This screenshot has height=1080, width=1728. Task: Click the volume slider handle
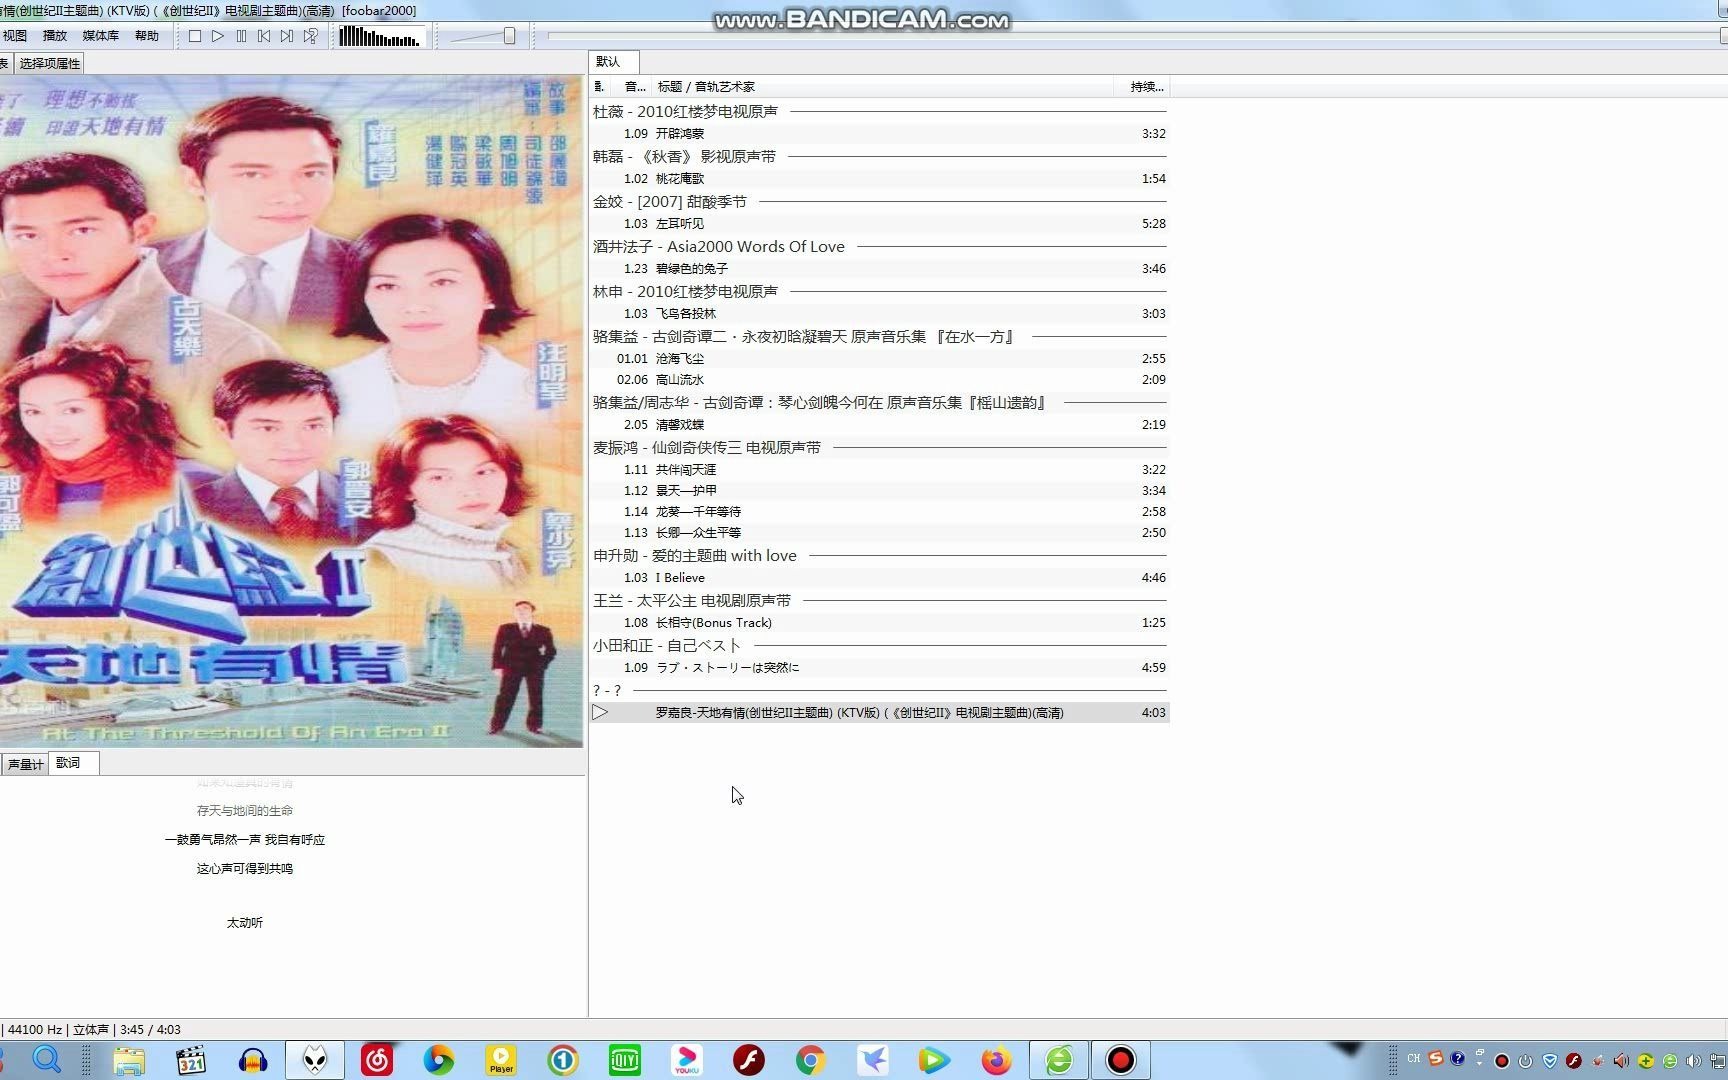pos(509,36)
